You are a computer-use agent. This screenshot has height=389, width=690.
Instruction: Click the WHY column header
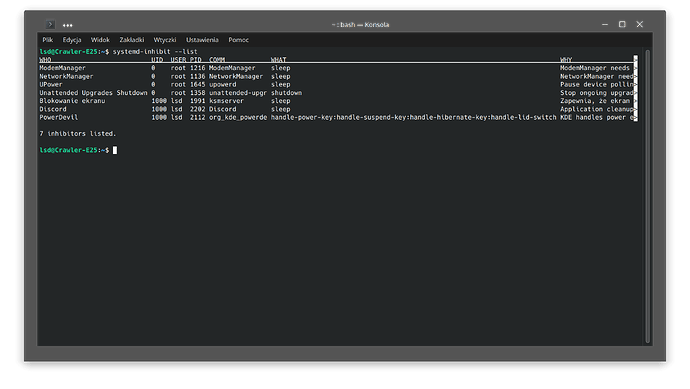coord(566,59)
